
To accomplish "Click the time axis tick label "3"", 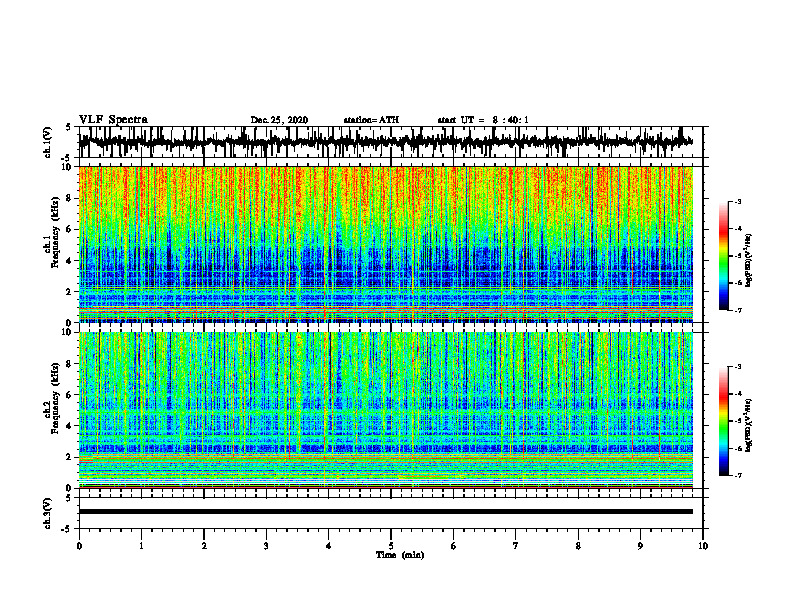I will point(266,546).
